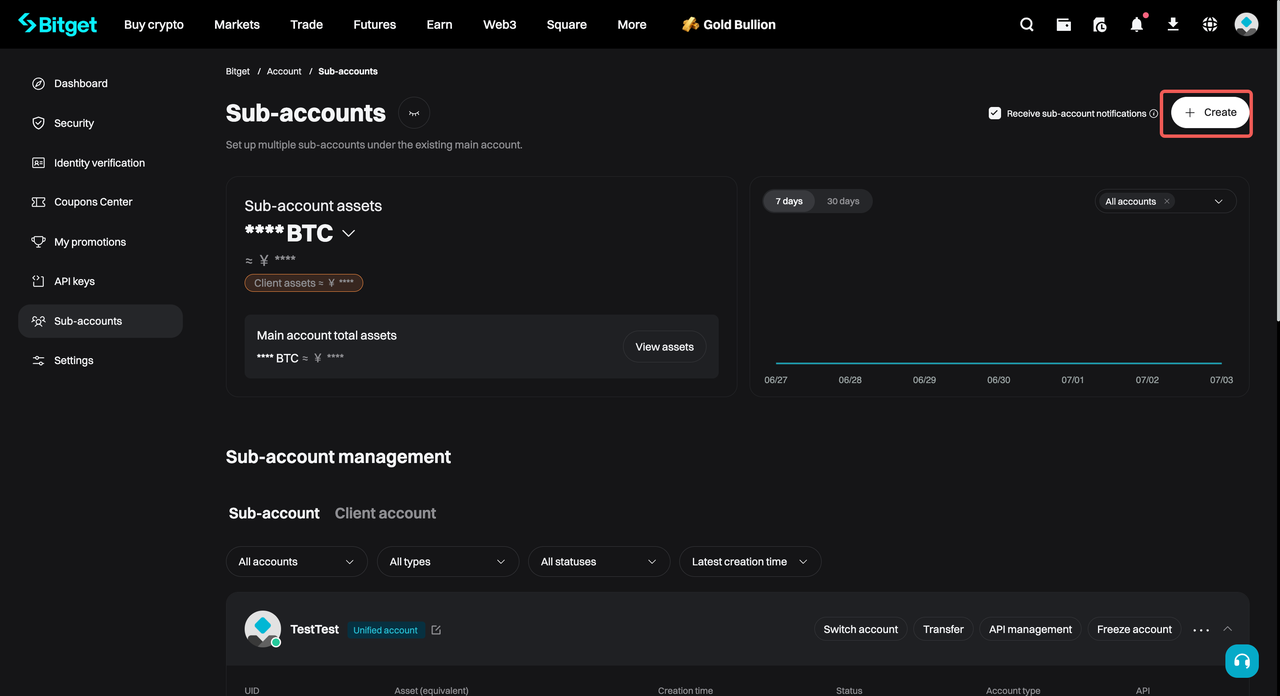
Task: Click the Main account total assets label
Action: point(327,335)
